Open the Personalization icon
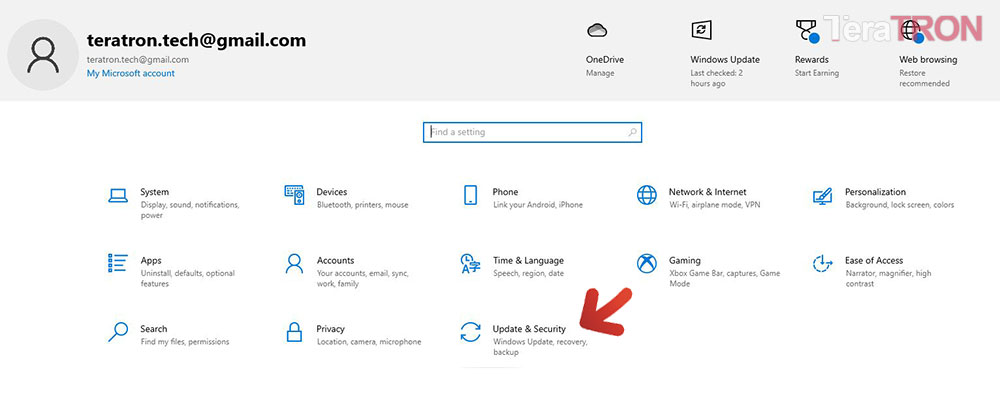Image resolution: width=1000 pixels, height=407 pixels. point(823,196)
